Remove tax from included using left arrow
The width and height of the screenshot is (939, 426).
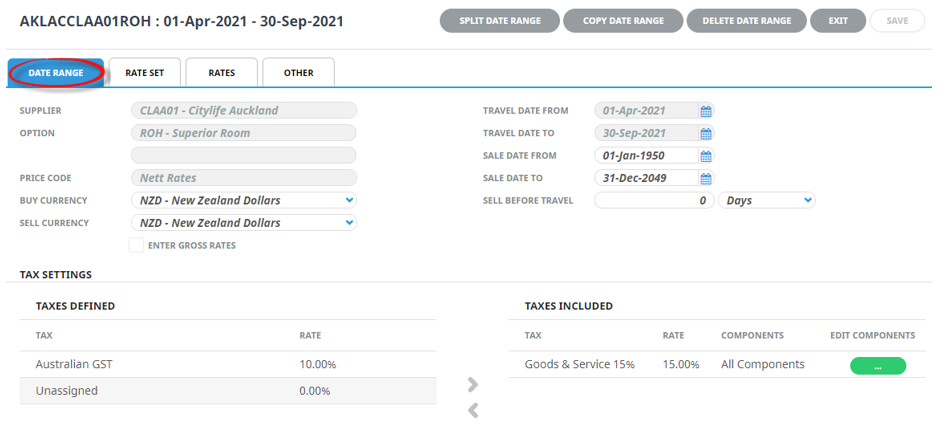click(472, 410)
